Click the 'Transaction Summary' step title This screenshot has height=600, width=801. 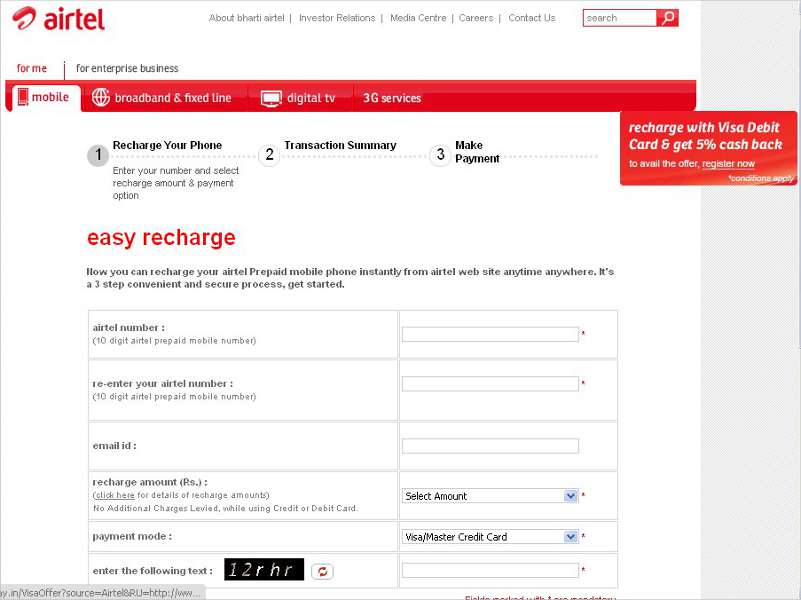click(340, 146)
